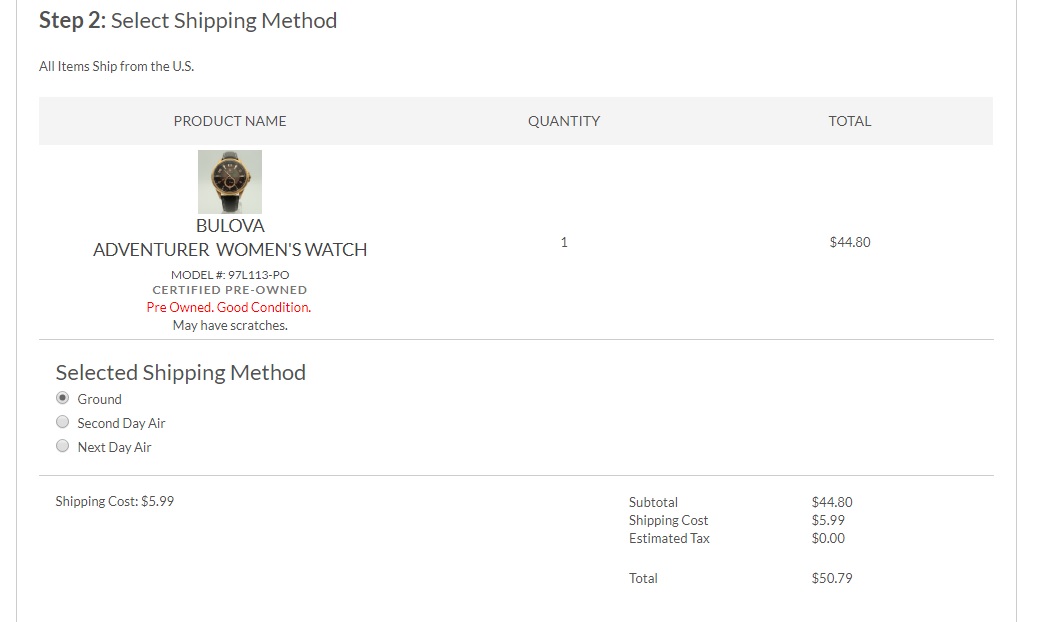This screenshot has width=1052, height=622.
Task: Choose the Second Day Air radio button
Action: [63, 422]
